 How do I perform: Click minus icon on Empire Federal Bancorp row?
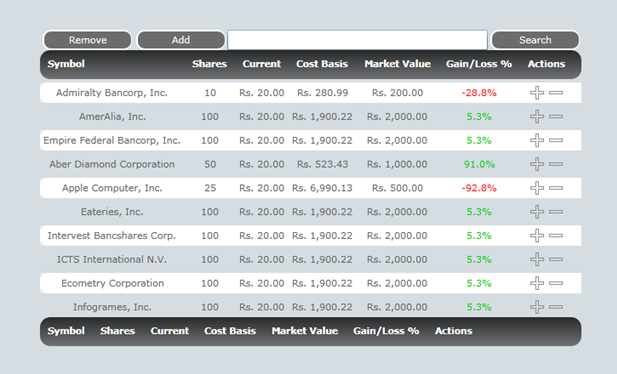click(556, 141)
